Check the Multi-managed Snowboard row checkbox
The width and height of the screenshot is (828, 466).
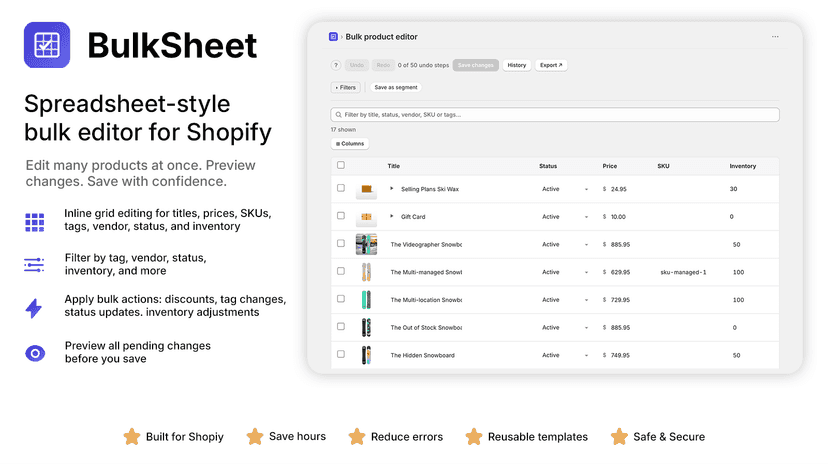tap(341, 271)
